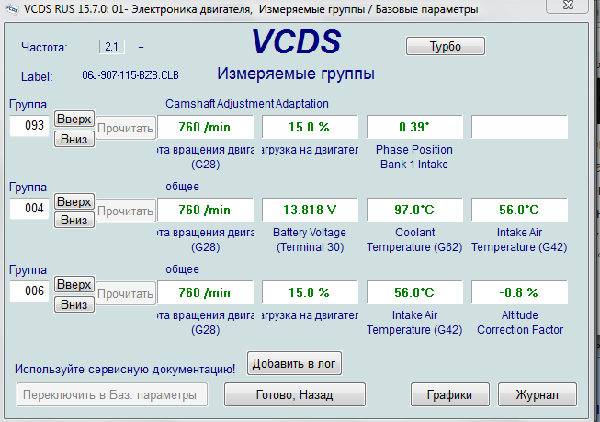Step group 093 up with Вверх
This screenshot has width=600, height=422.
pyautogui.click(x=74, y=119)
